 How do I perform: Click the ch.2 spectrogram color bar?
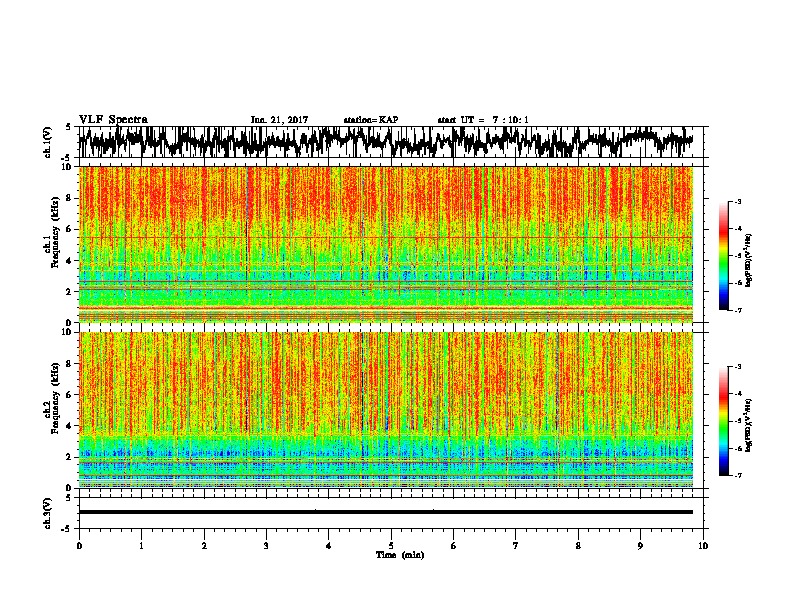[x=724, y=421]
